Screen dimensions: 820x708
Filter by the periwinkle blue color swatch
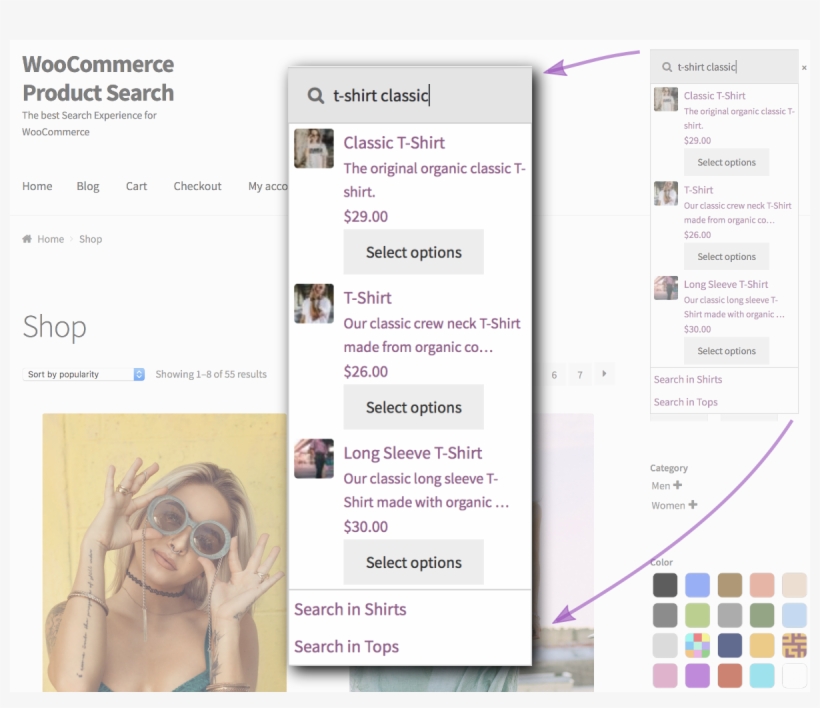click(x=698, y=585)
